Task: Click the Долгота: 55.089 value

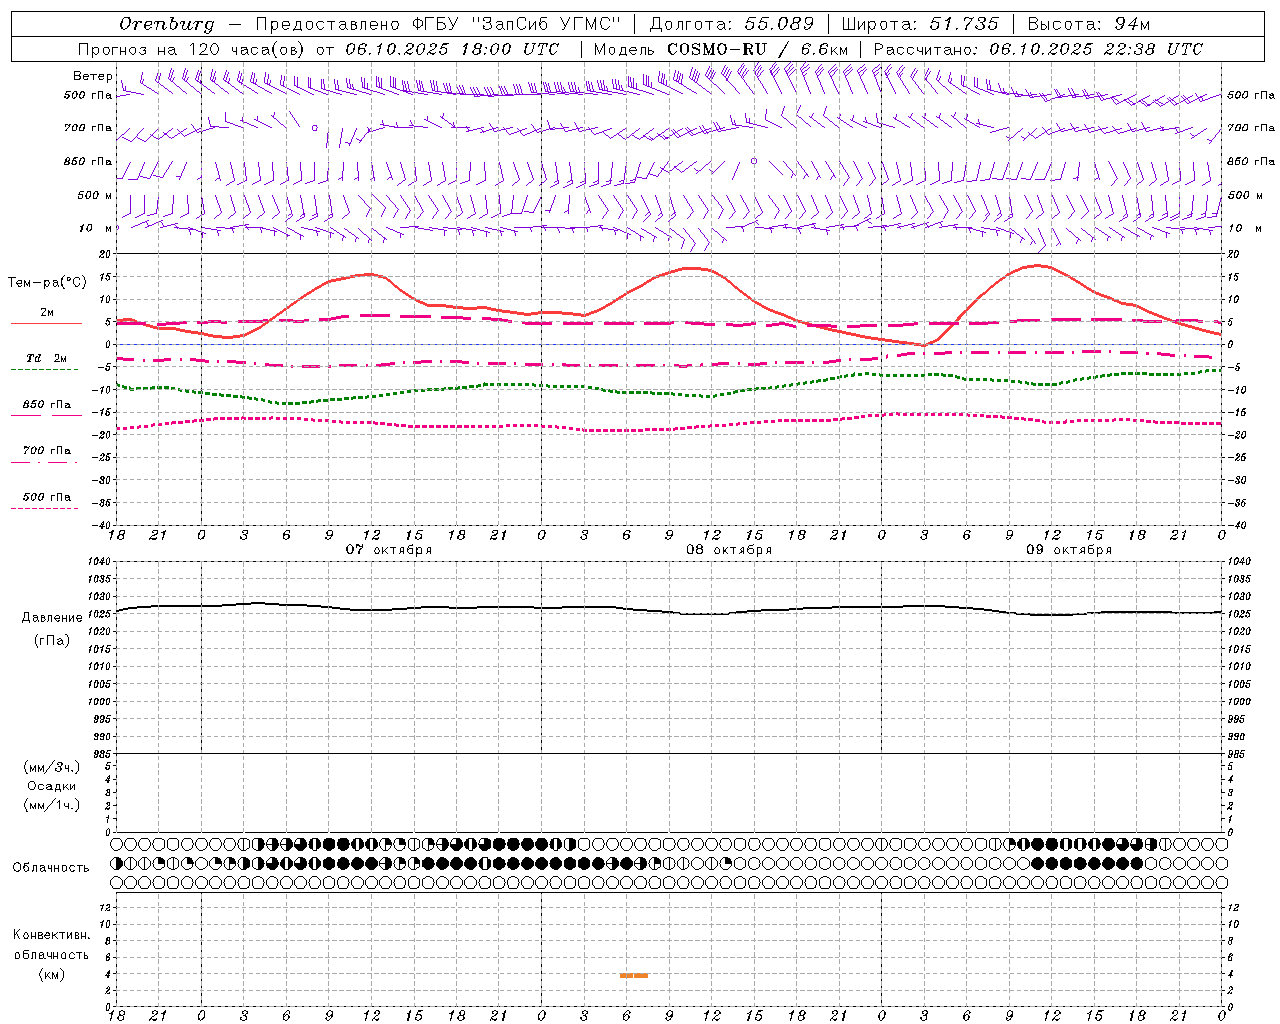Action: coord(732,24)
